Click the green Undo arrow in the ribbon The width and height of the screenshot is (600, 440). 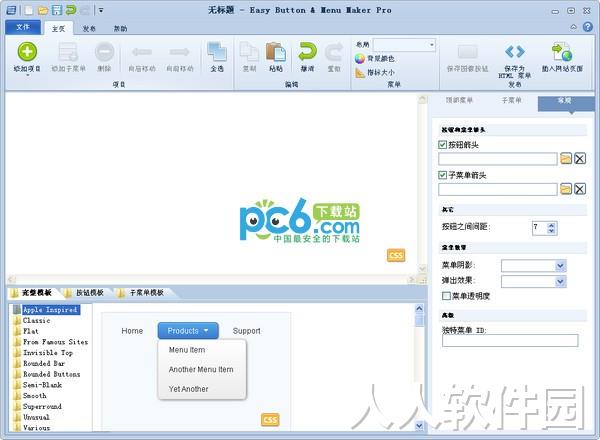click(307, 52)
